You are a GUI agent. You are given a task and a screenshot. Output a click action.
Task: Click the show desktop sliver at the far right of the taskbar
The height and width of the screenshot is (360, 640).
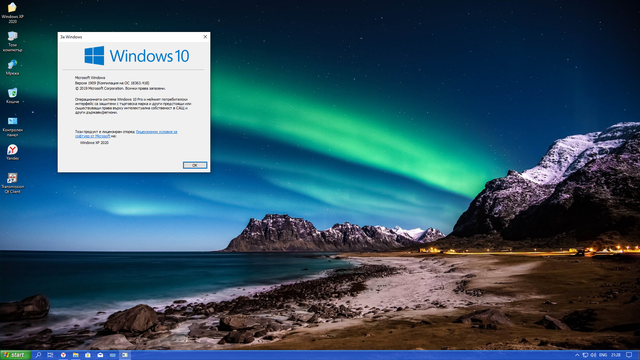point(638,355)
